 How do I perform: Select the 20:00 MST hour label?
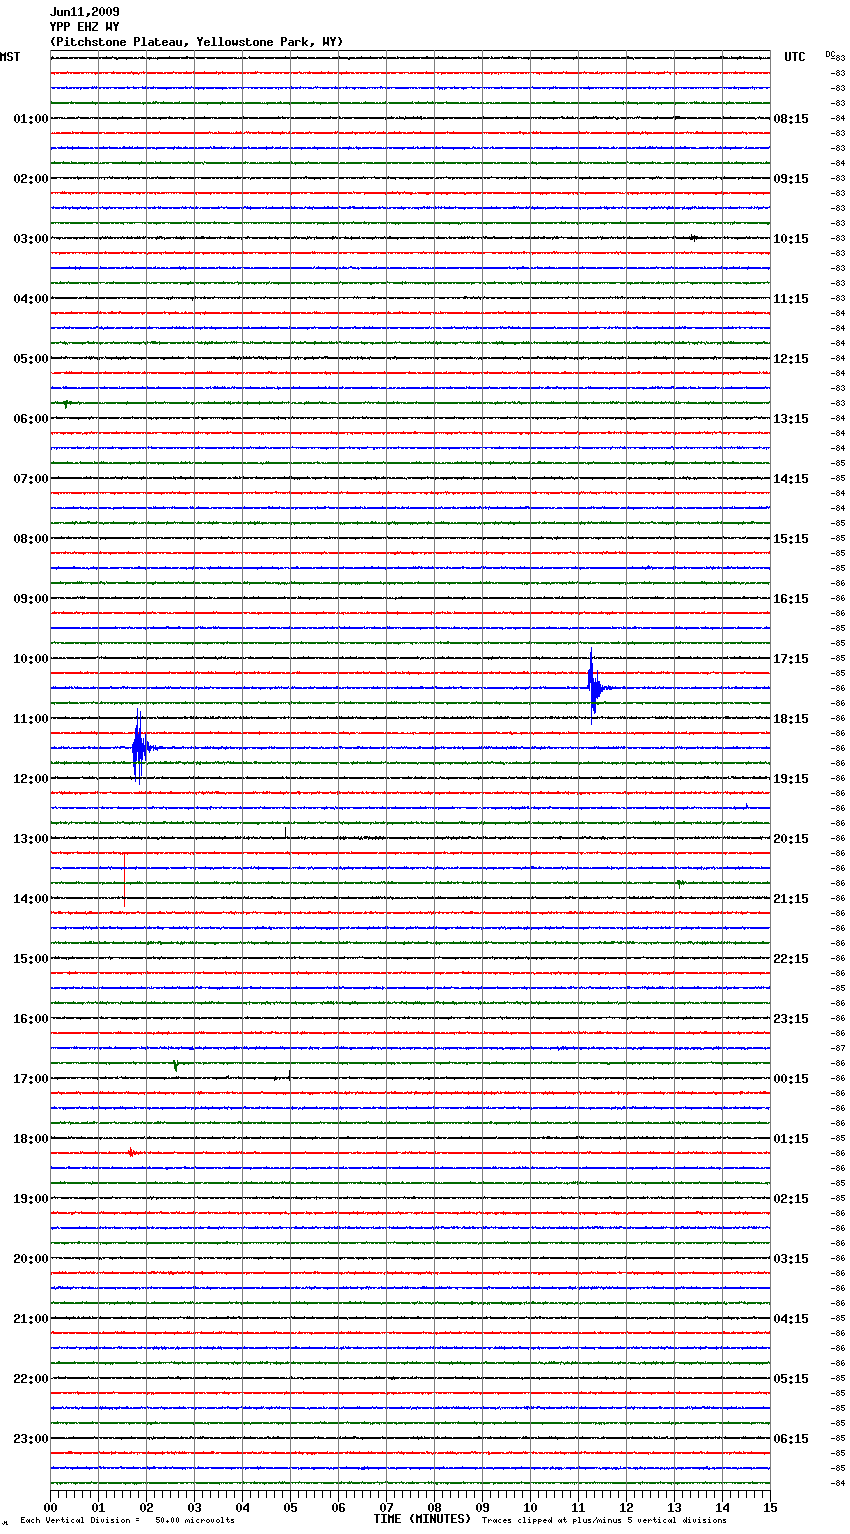(x=31, y=1259)
